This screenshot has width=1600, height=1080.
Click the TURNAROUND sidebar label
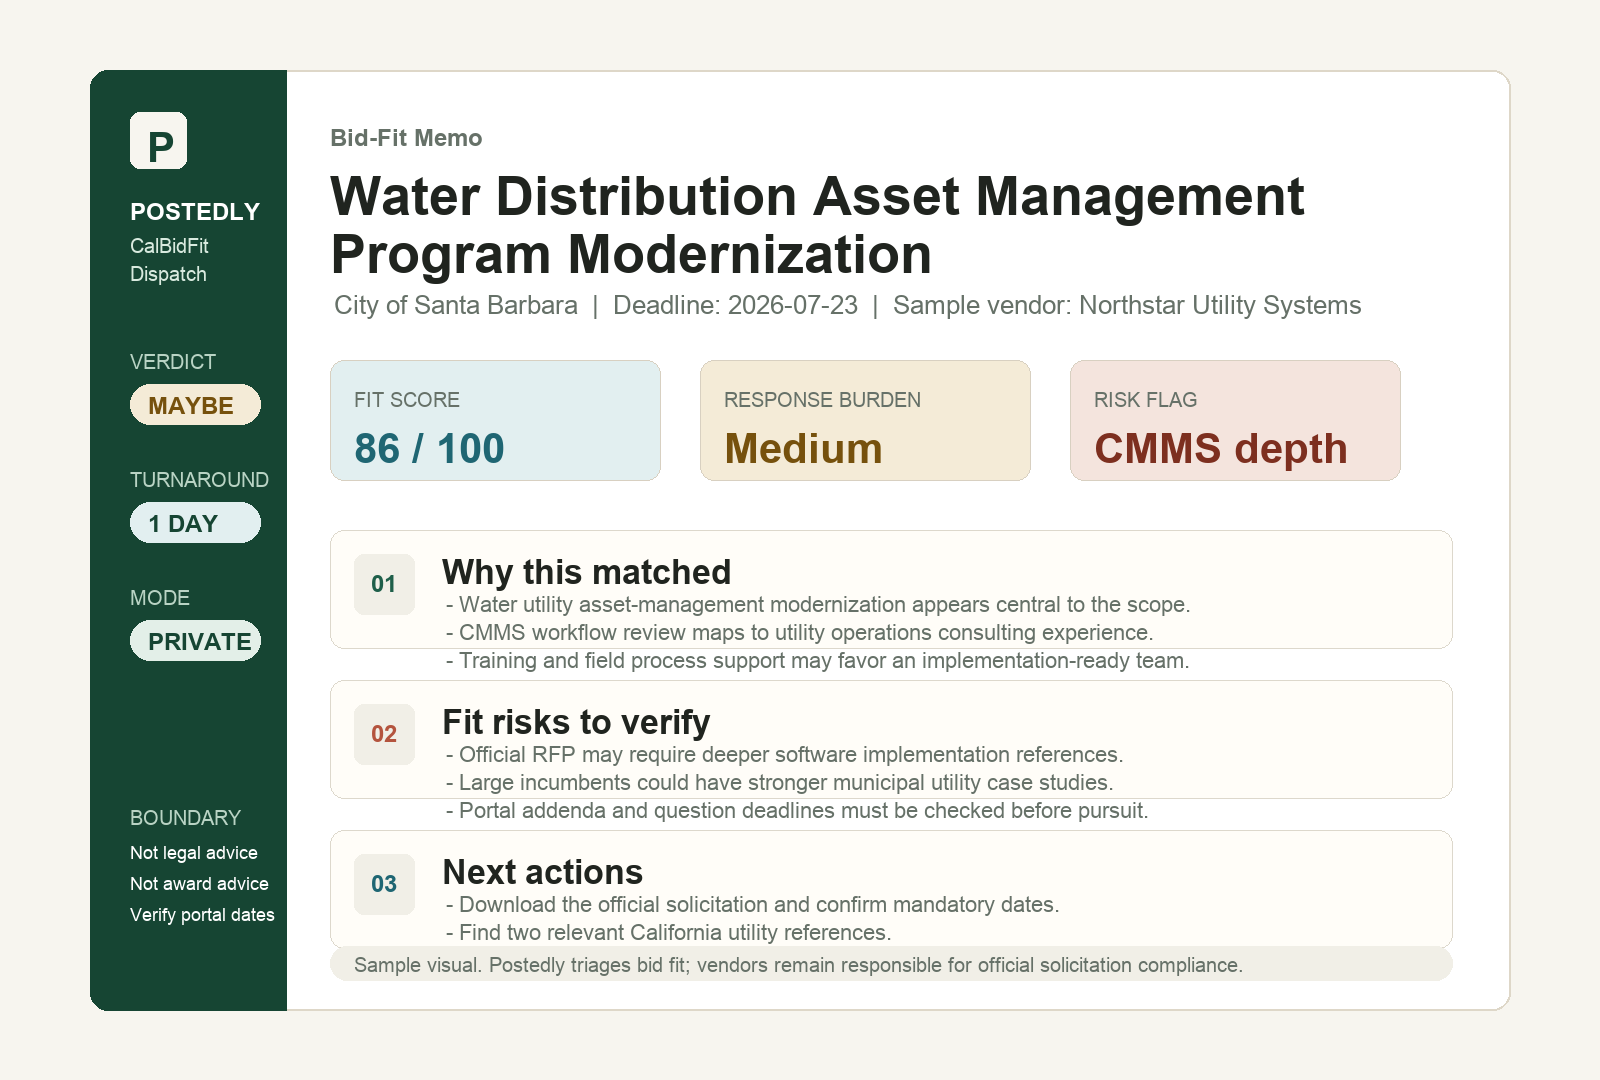coord(199,480)
